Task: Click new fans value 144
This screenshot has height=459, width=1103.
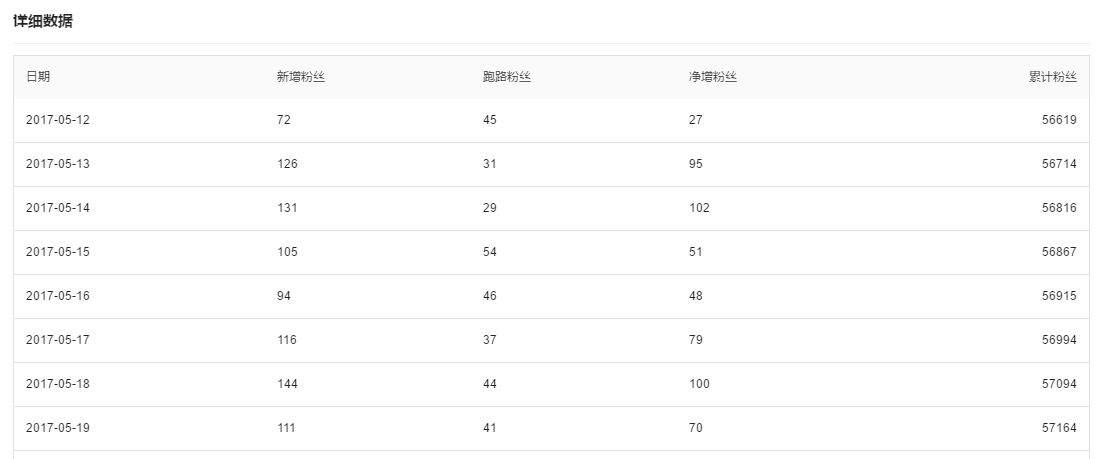Action: click(287, 384)
